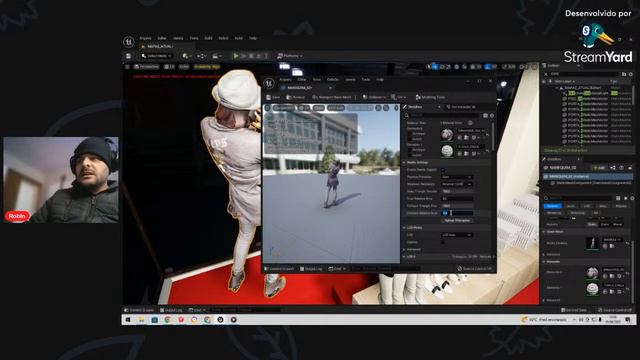Open the Build menu in the main editor menu bar
The height and width of the screenshot is (360, 640).
(x=208, y=38)
